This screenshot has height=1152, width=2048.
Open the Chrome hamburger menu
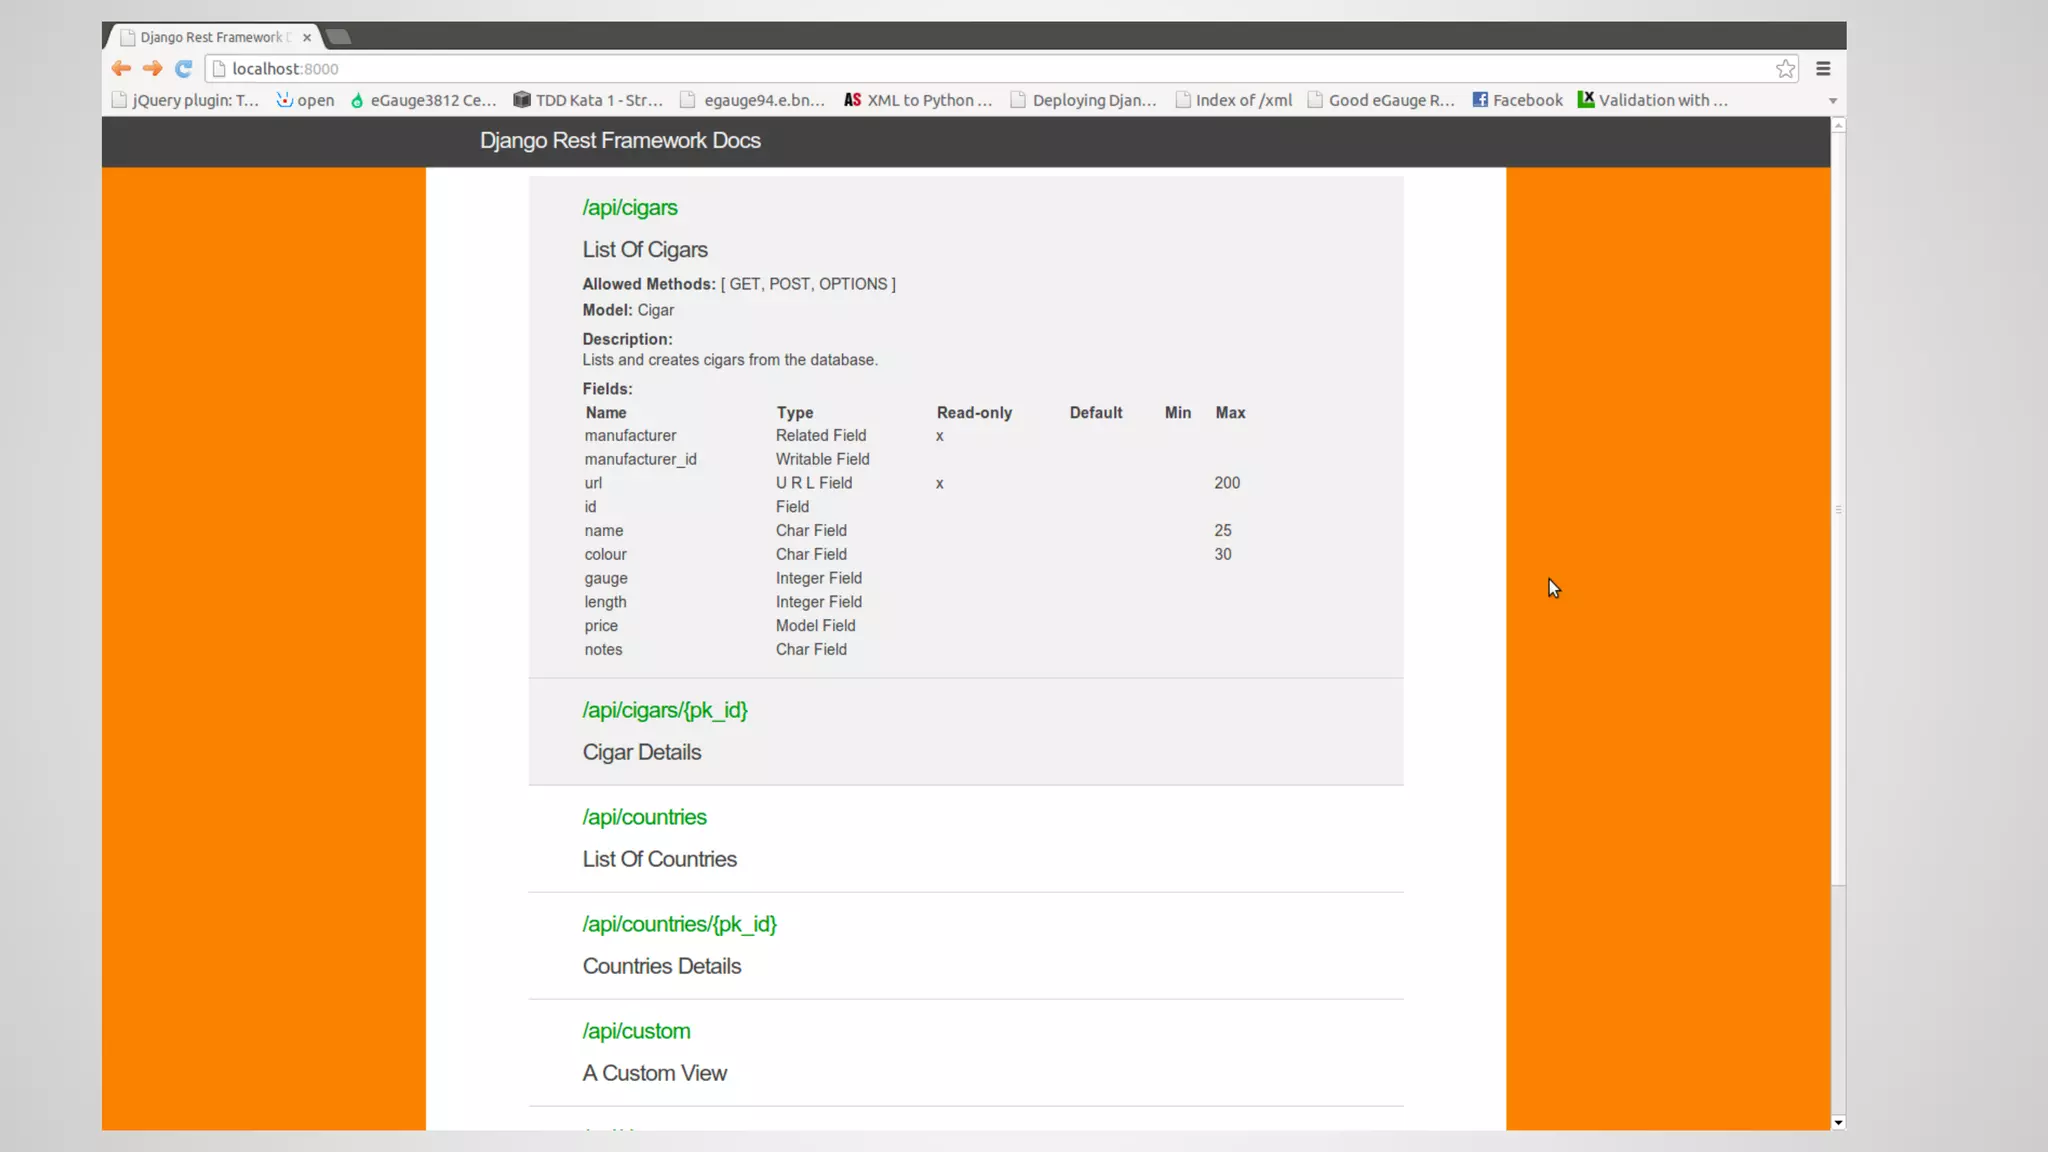(x=1823, y=68)
